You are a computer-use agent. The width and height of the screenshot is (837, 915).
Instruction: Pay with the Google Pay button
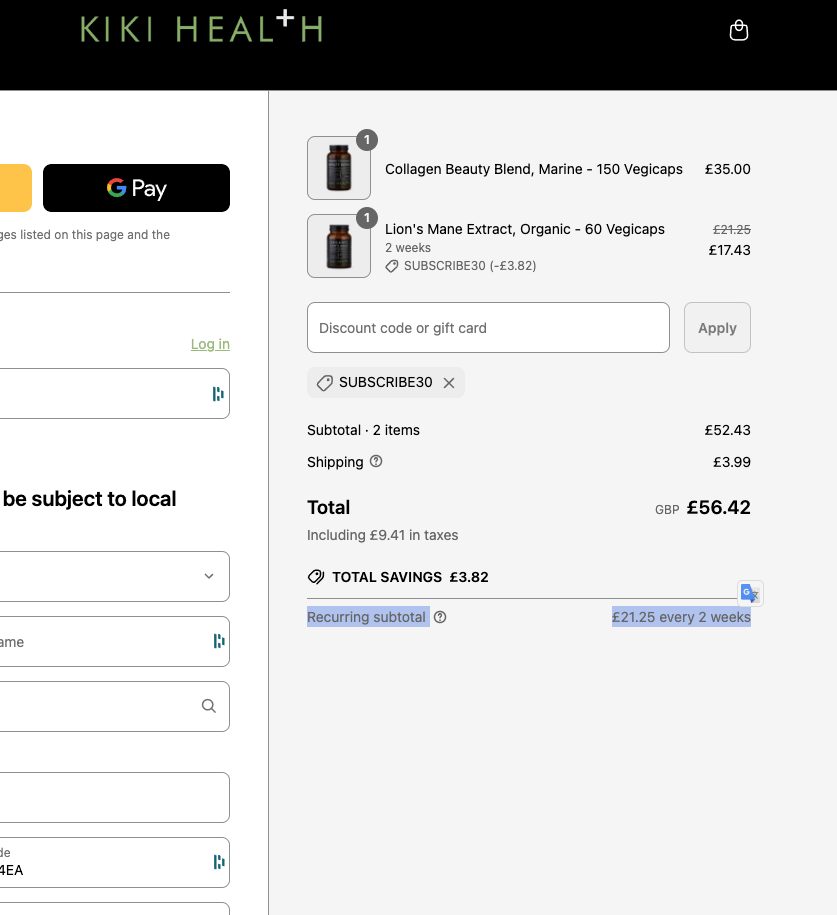[x=136, y=188]
